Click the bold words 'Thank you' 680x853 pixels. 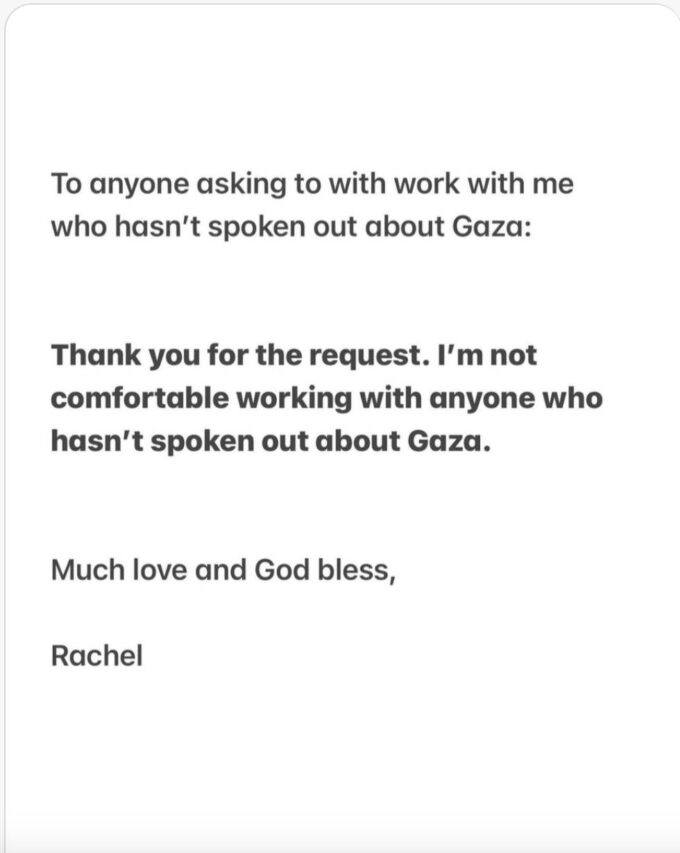[126, 356]
